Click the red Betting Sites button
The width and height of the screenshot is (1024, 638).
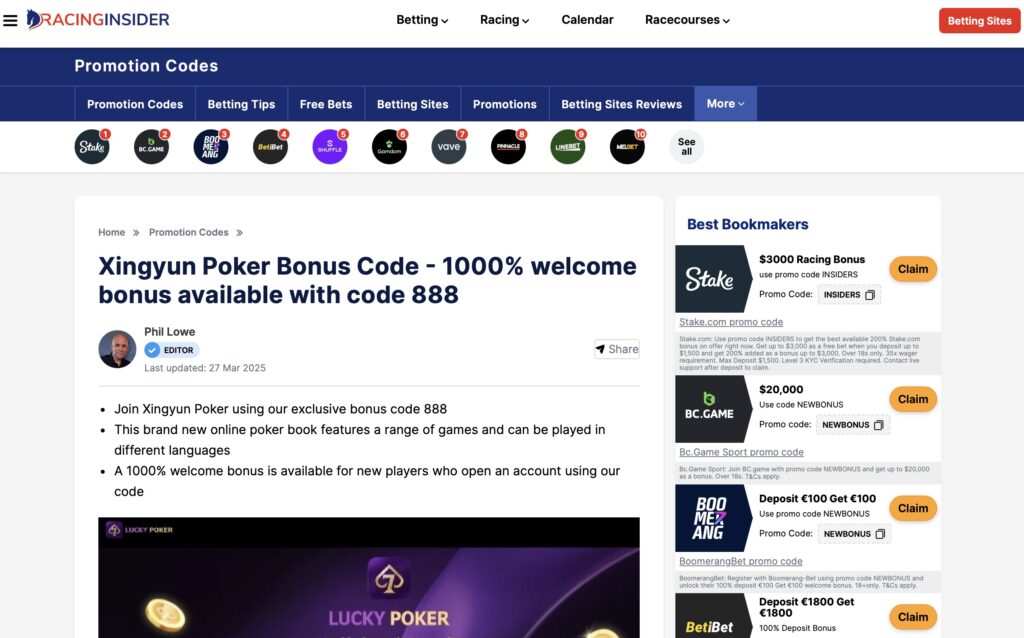click(x=979, y=21)
